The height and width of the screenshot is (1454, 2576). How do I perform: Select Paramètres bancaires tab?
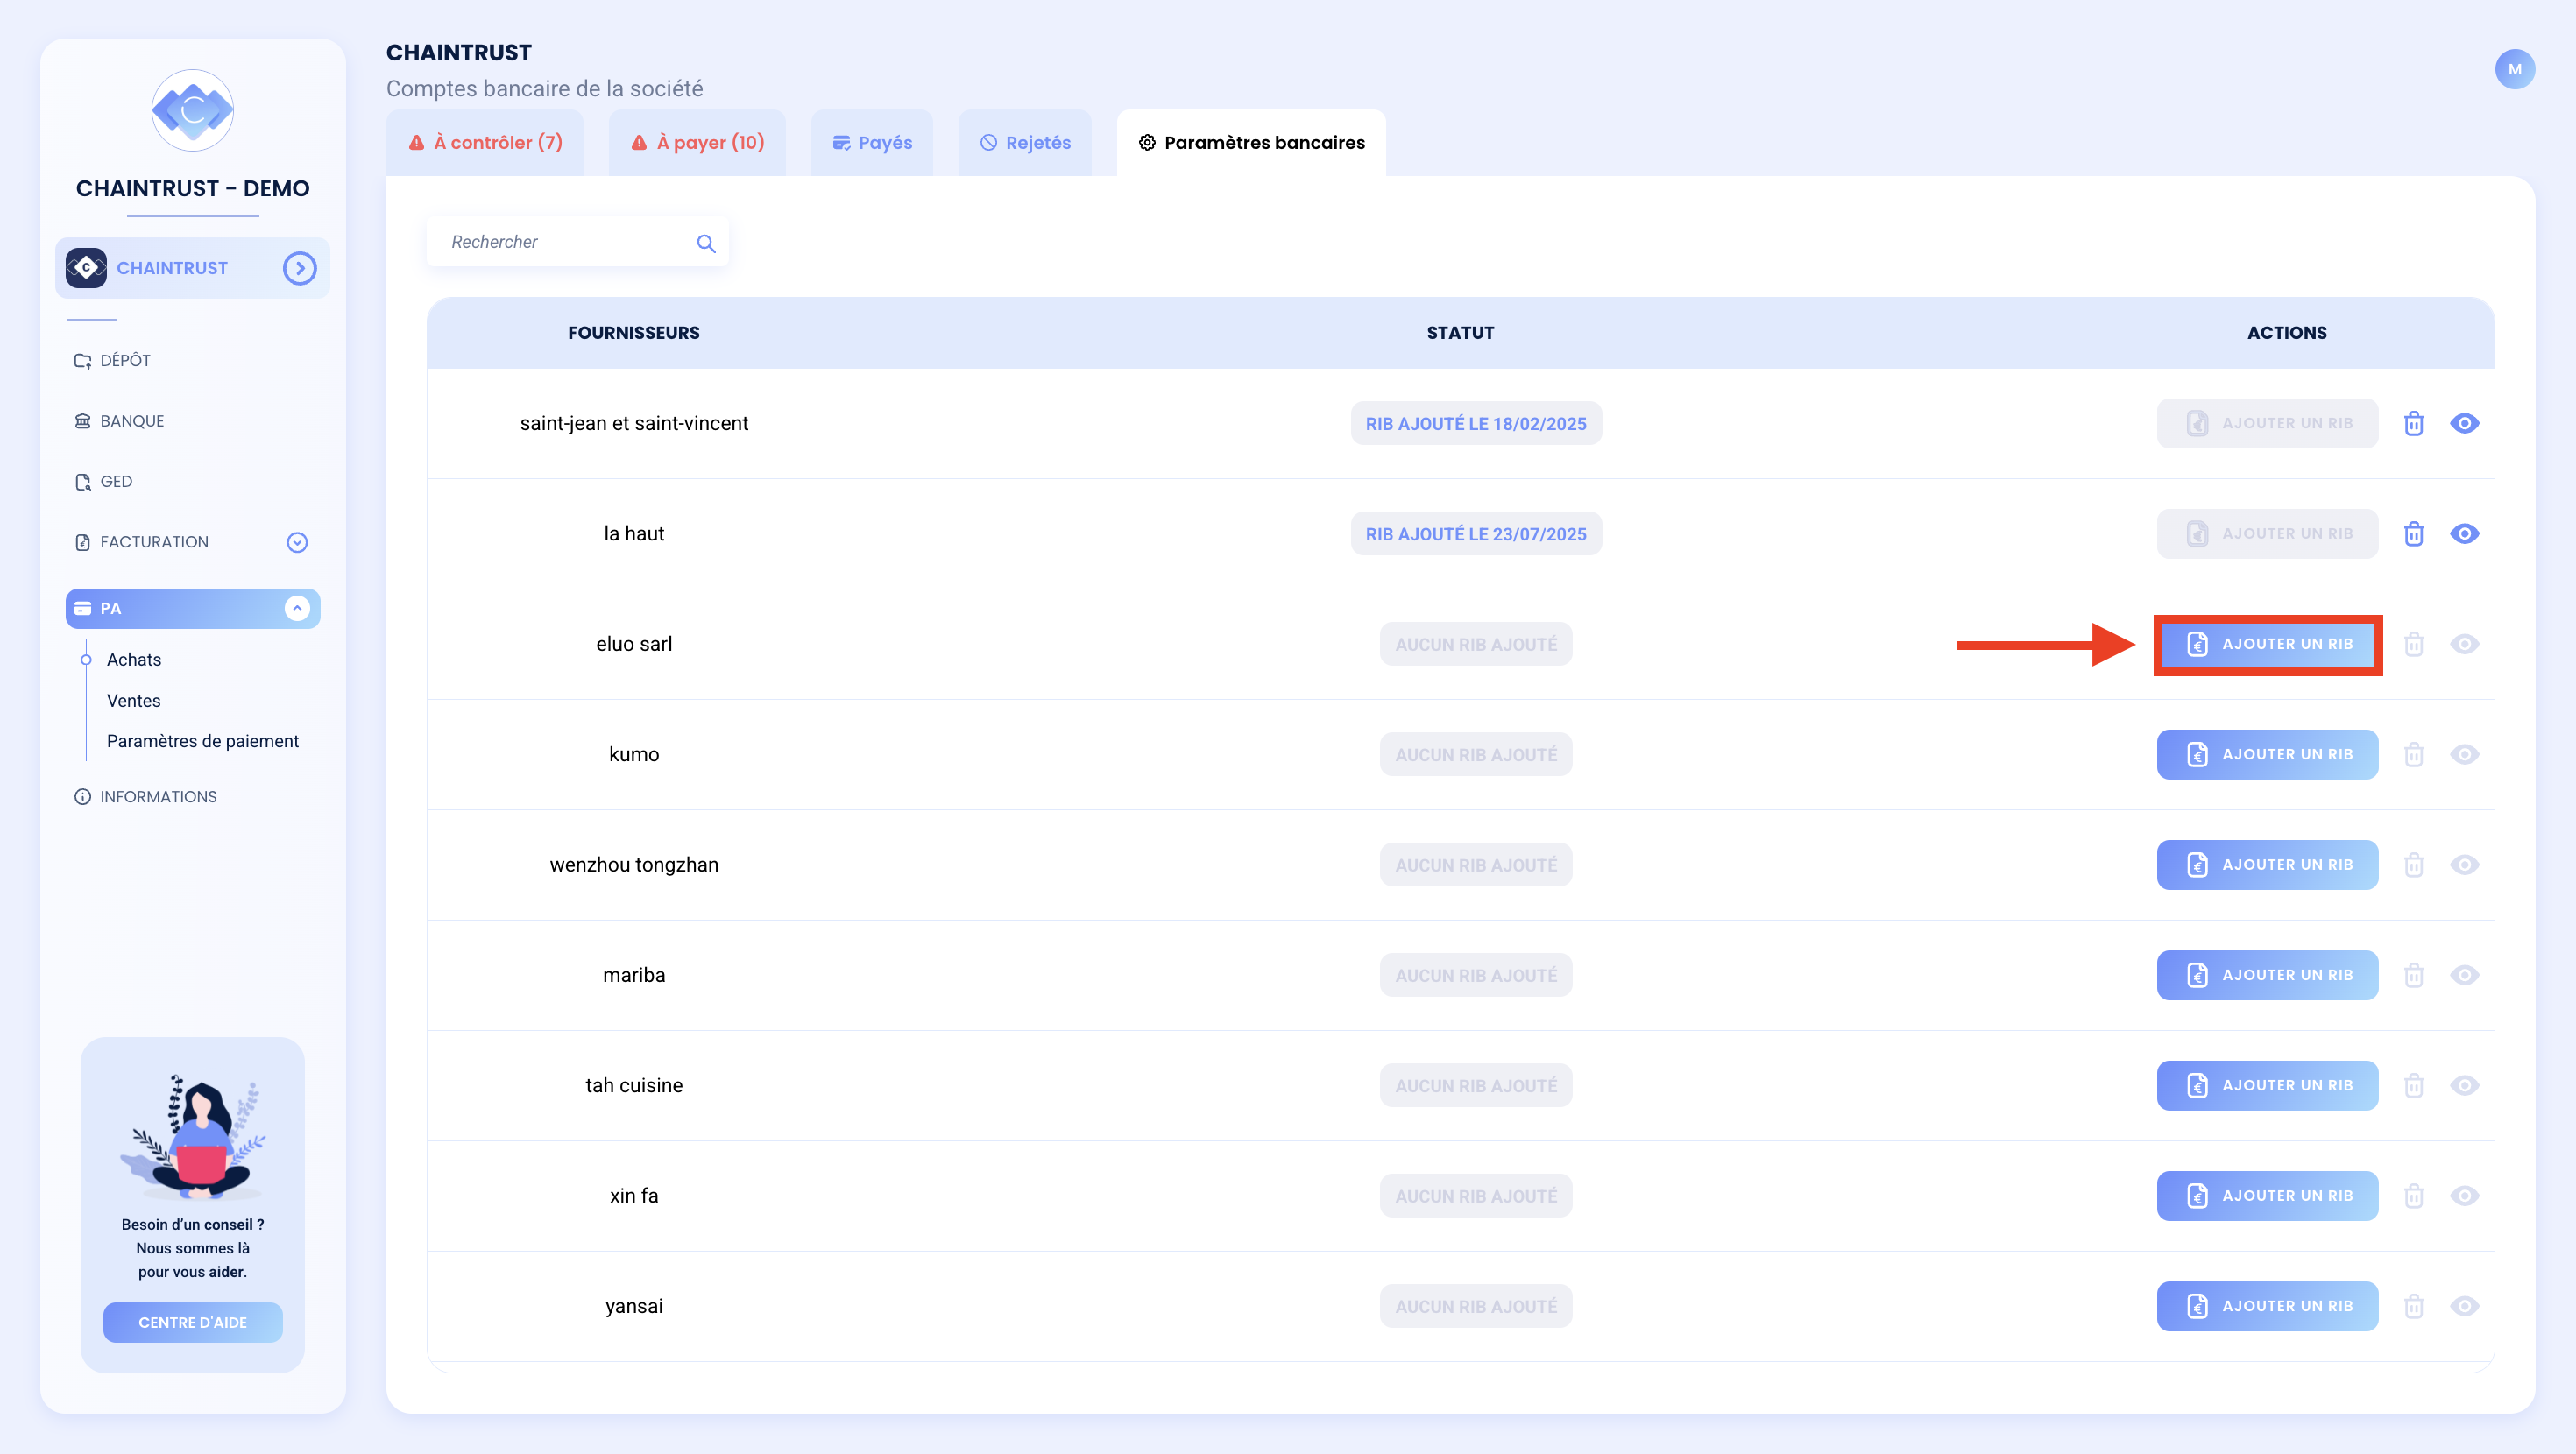[1251, 143]
